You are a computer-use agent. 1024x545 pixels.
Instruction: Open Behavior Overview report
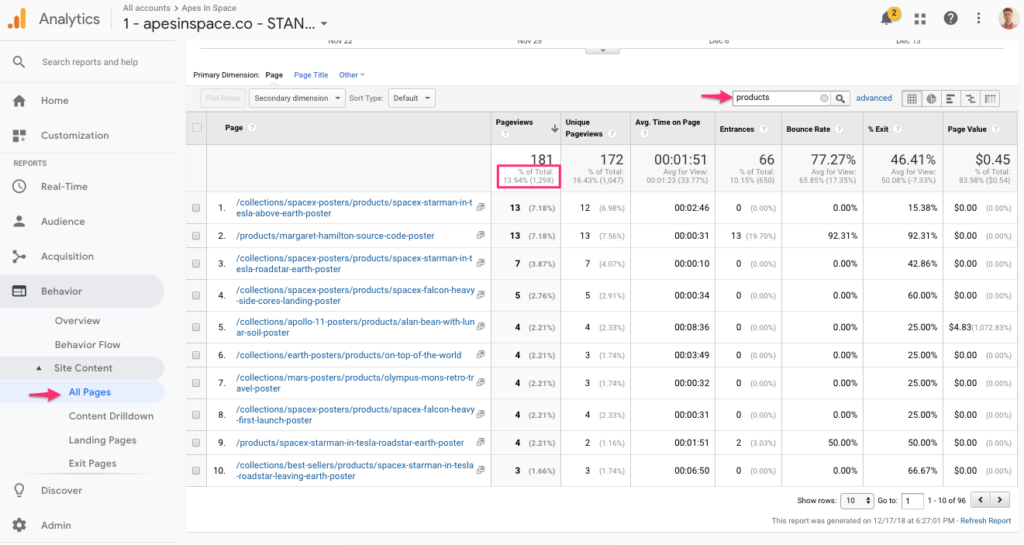click(77, 320)
